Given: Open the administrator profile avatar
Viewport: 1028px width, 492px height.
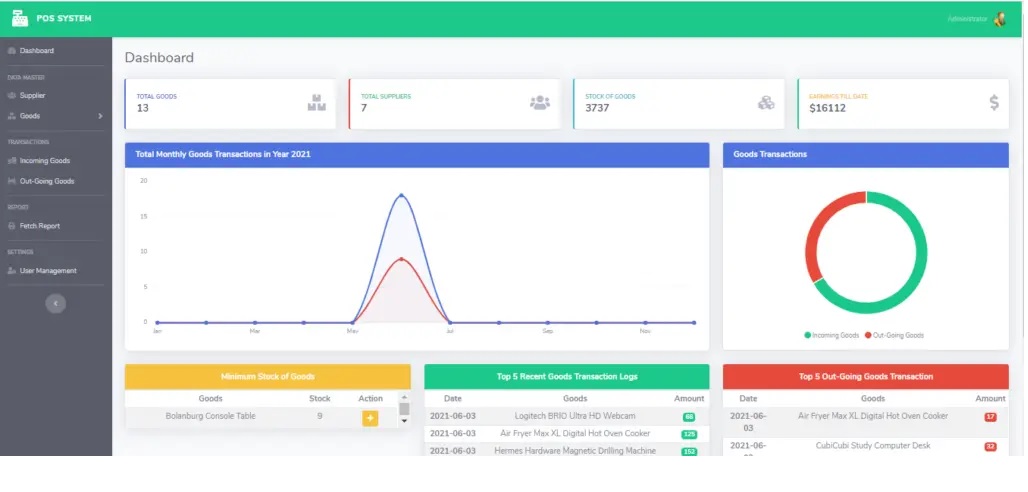Looking at the screenshot, I should pos(999,19).
